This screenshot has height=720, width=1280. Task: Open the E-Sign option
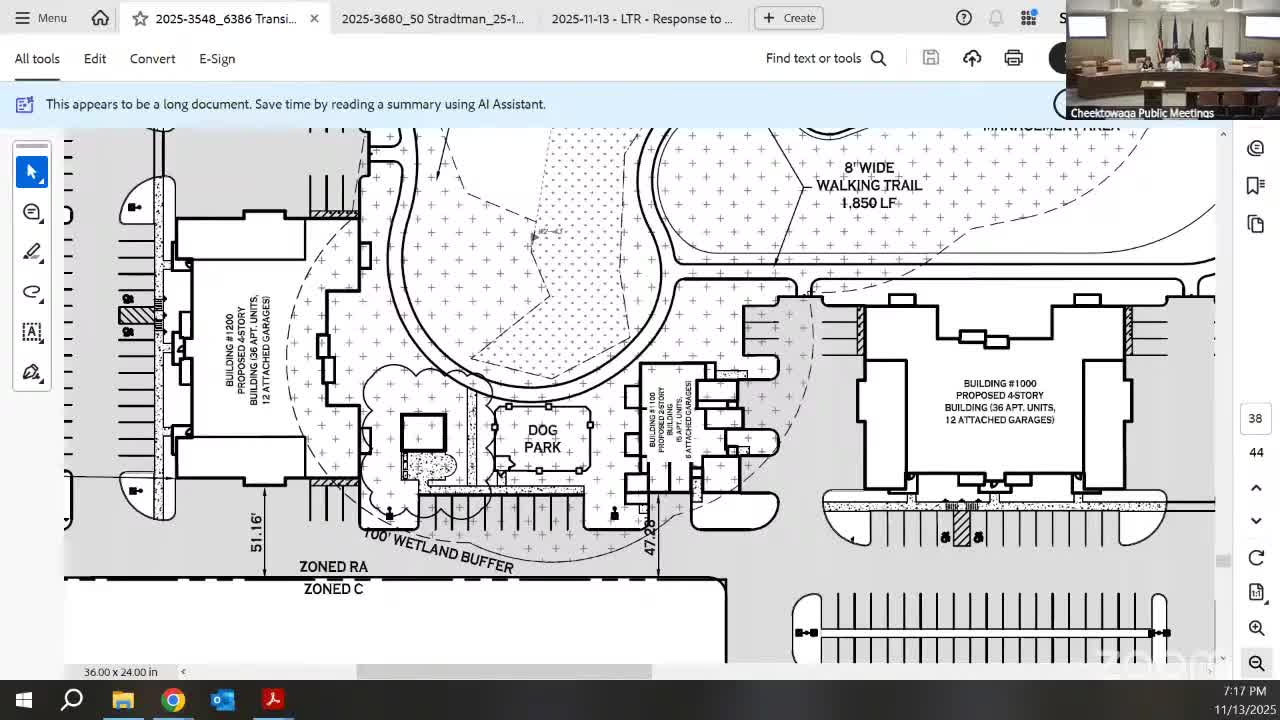point(216,59)
